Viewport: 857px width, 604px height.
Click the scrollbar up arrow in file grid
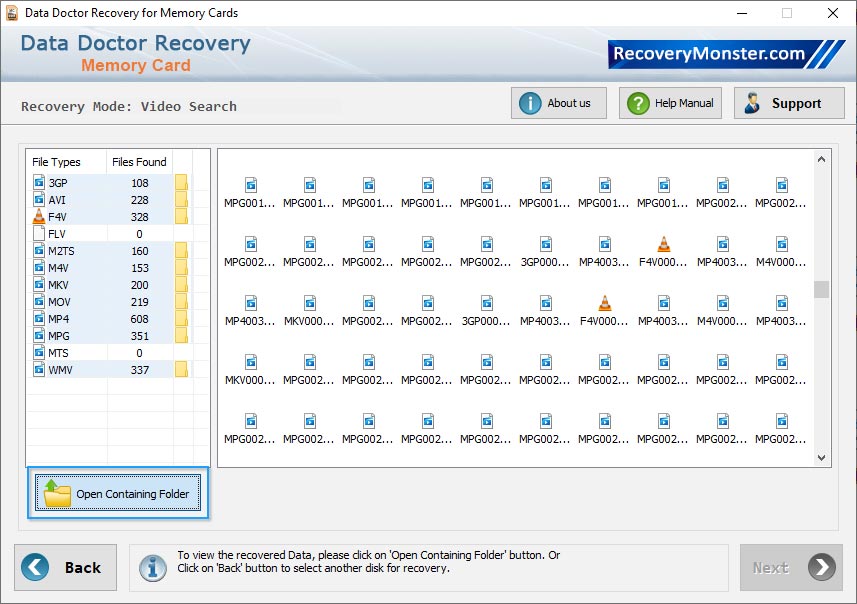click(822, 157)
